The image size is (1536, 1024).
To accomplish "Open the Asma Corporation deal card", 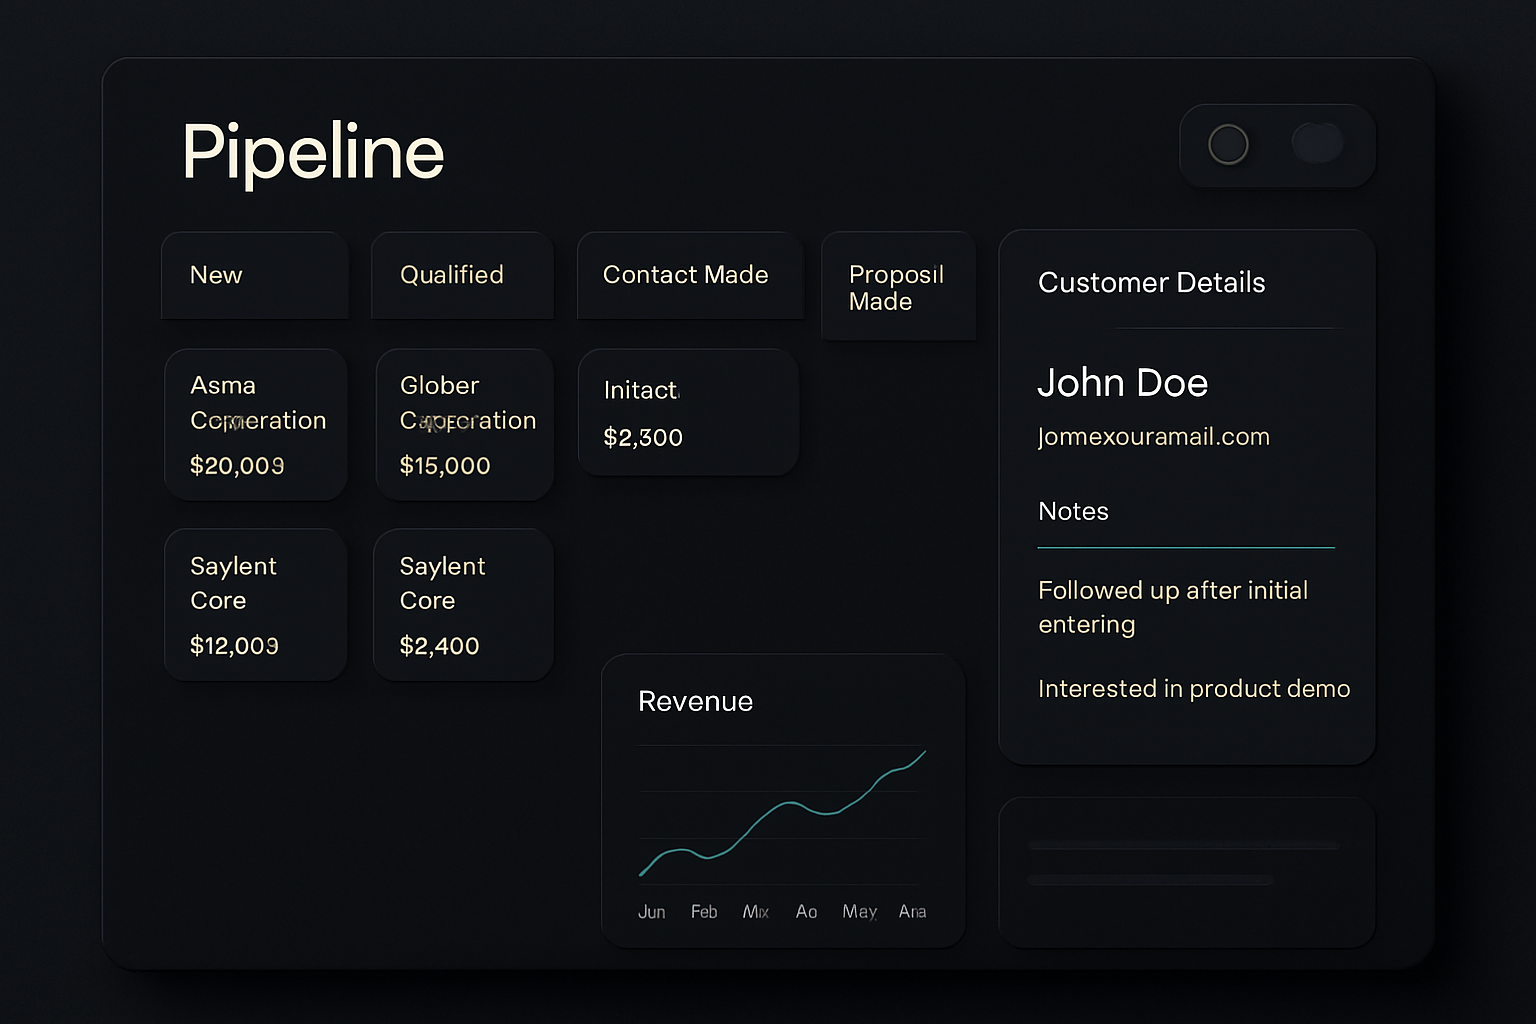I will (x=256, y=424).
